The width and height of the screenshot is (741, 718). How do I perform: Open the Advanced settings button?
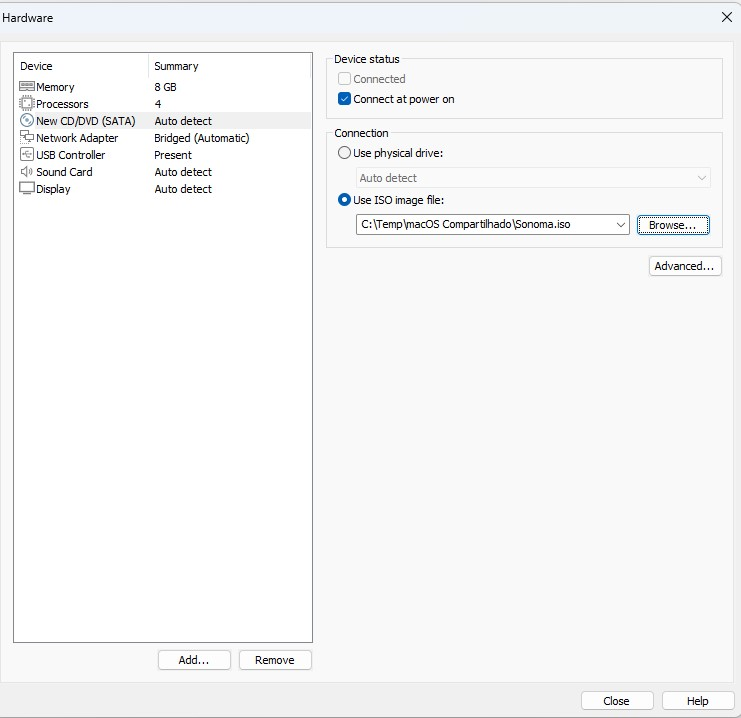point(685,266)
